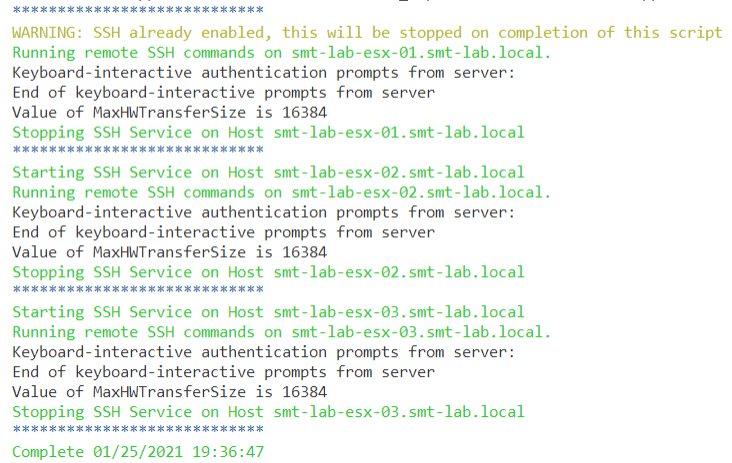Click Starting SSH Service on Host smt-lab-esx-02

268,172
